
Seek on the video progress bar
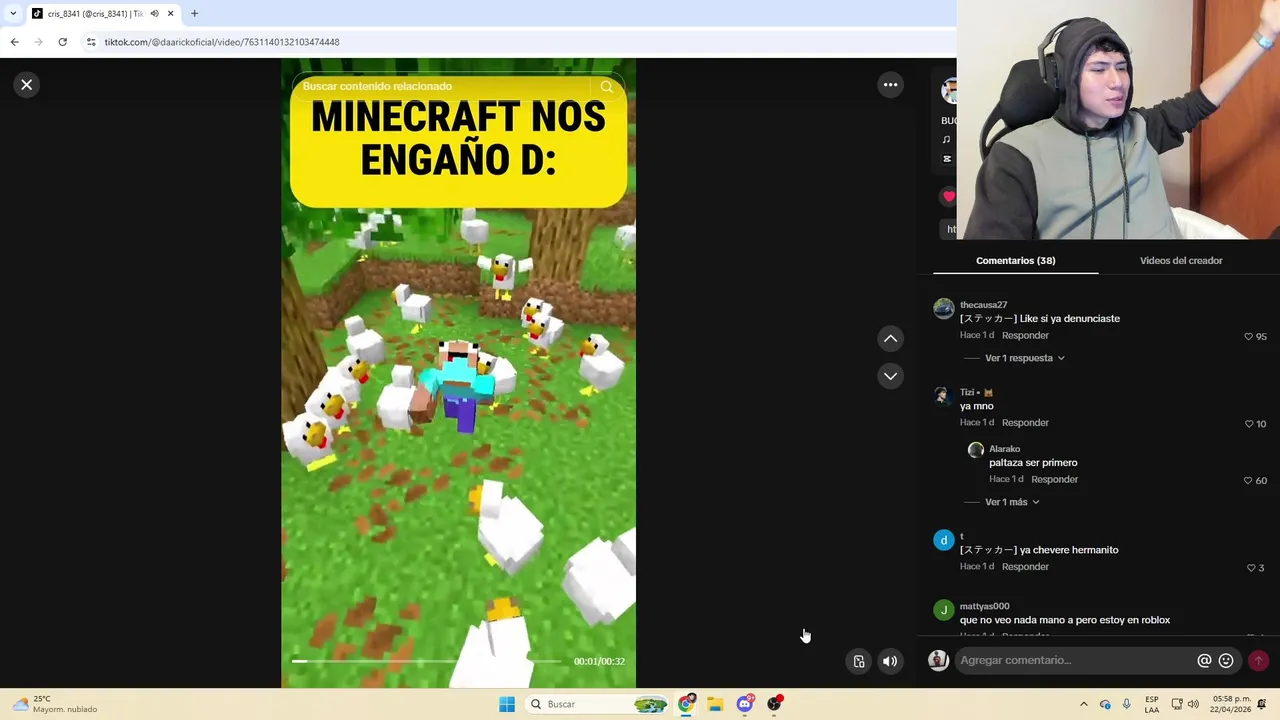(x=427, y=661)
